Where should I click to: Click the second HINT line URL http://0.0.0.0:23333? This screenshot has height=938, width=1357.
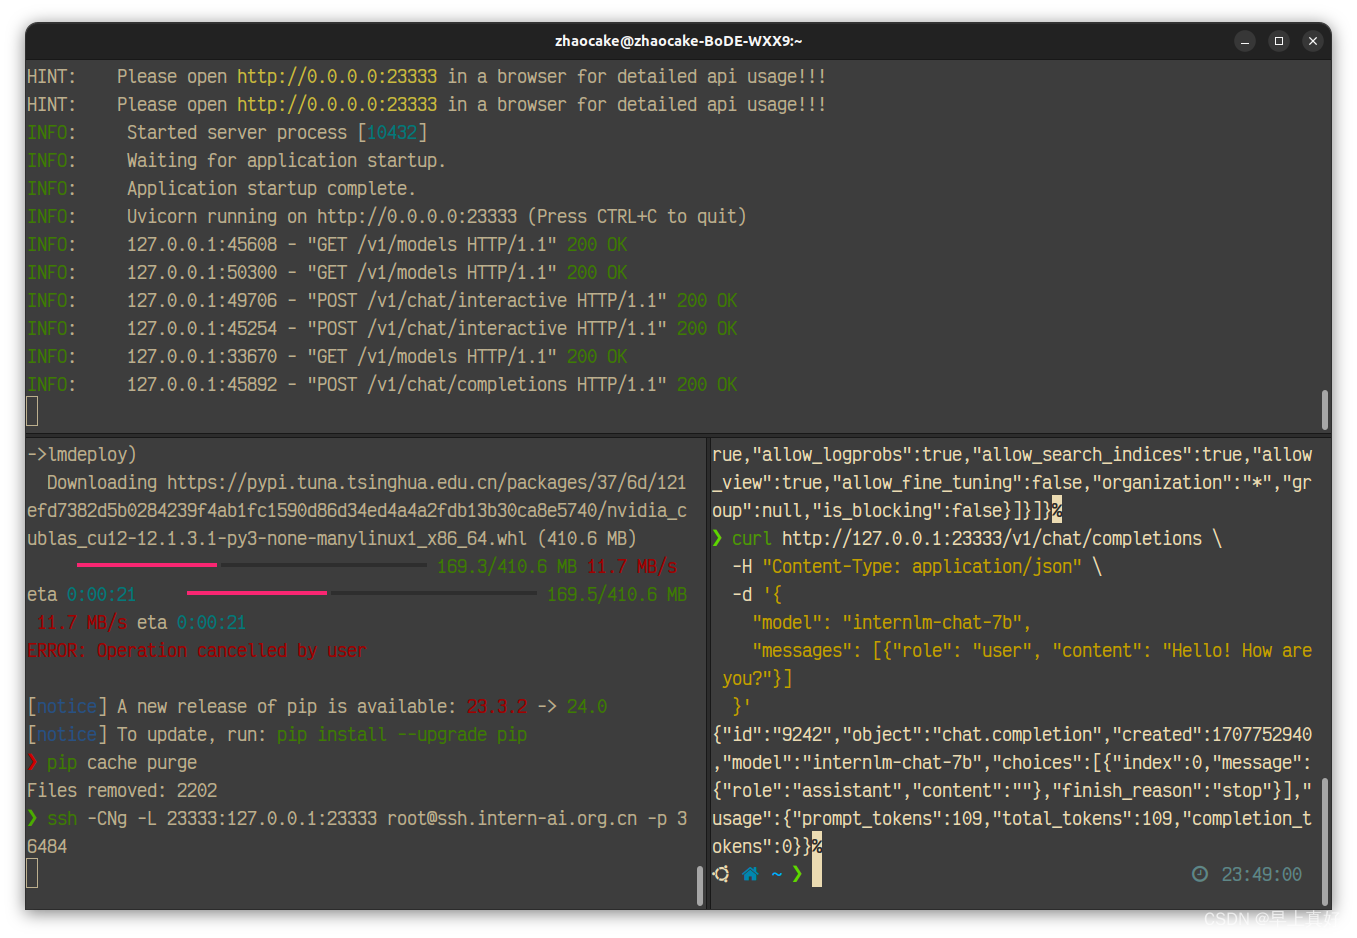(337, 105)
